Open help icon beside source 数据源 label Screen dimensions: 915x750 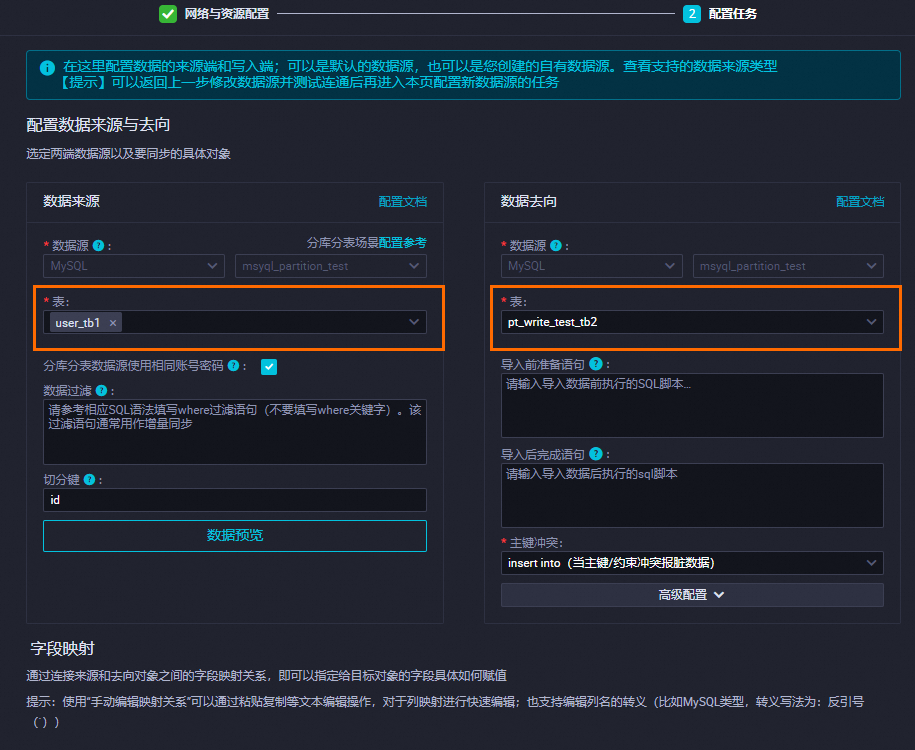(99, 245)
